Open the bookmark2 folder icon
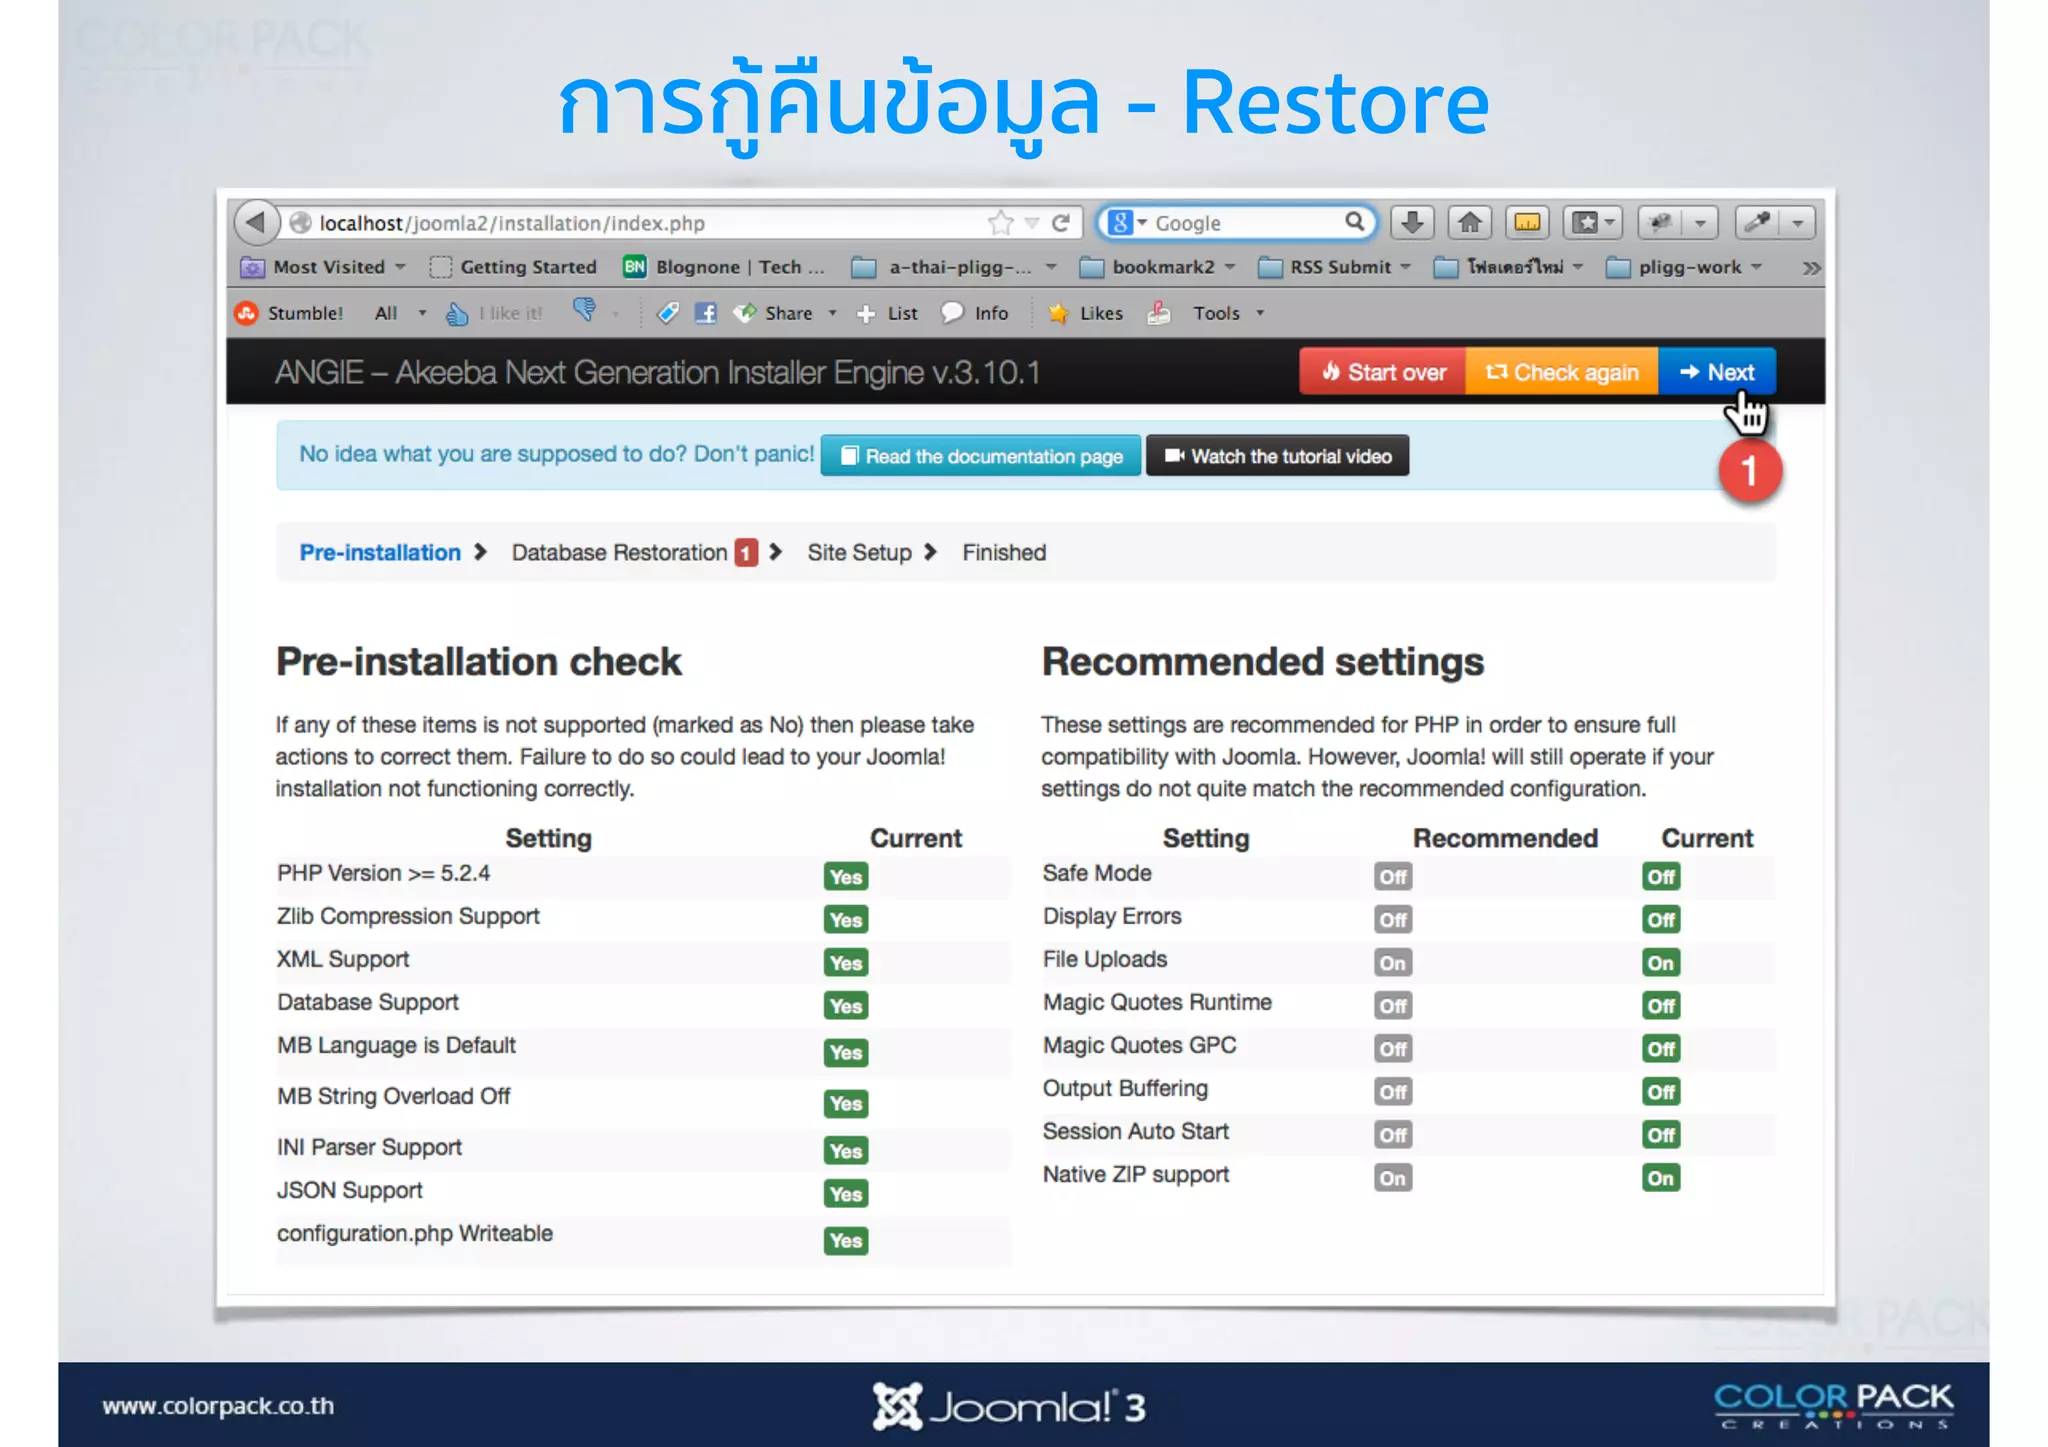Viewport: 2048px width, 1447px height. (x=1092, y=267)
